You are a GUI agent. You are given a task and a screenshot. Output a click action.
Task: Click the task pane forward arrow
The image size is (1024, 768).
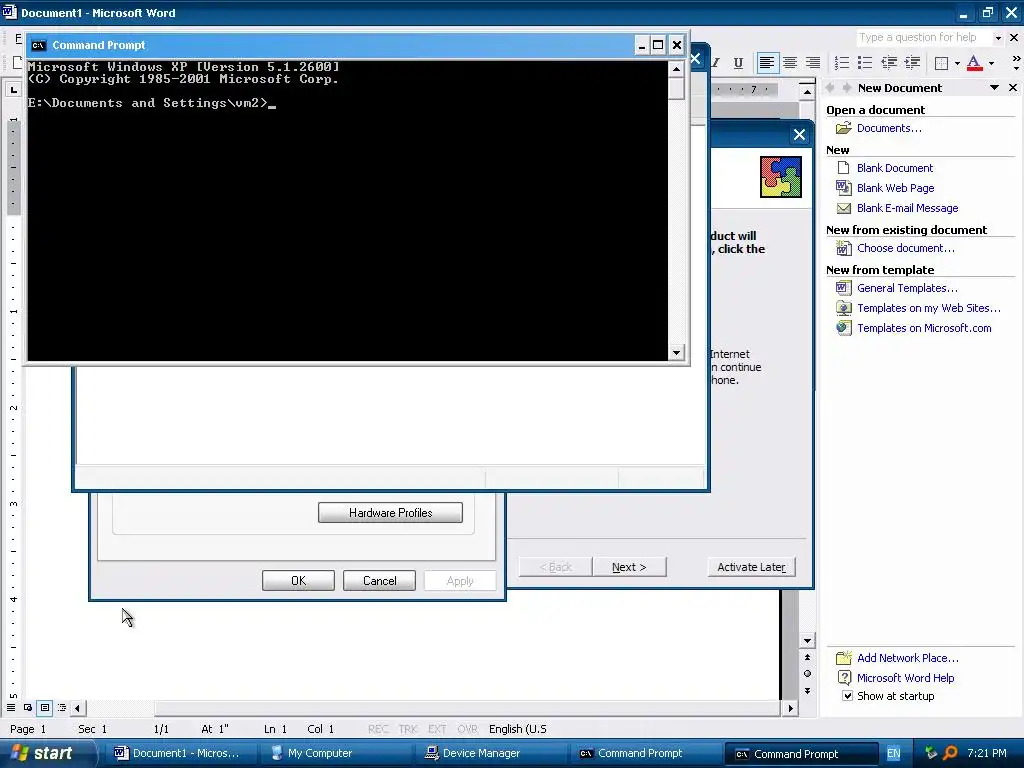pyautogui.click(x=846, y=88)
